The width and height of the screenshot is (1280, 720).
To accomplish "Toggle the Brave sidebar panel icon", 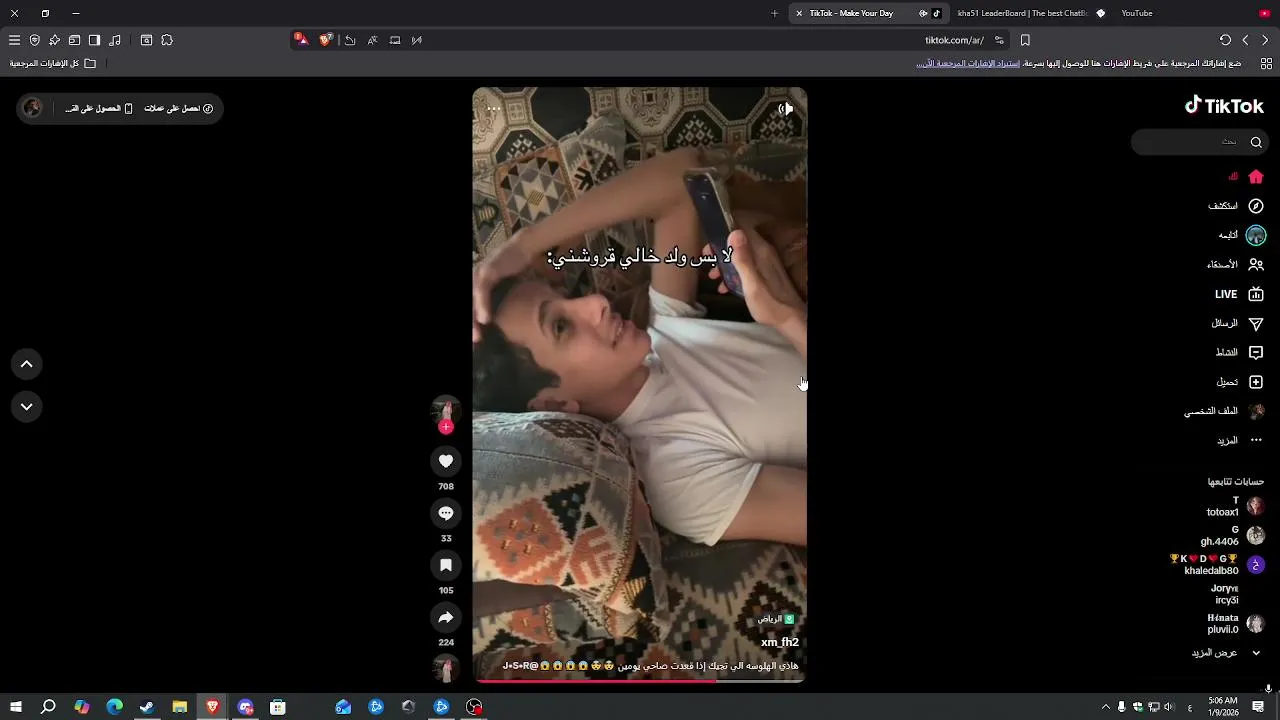I will [x=94, y=40].
